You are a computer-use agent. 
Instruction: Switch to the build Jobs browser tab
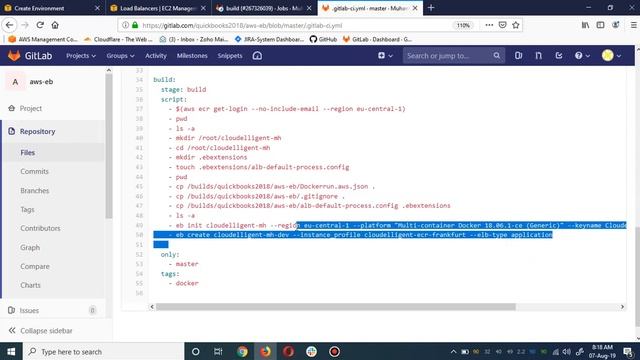click(264, 8)
